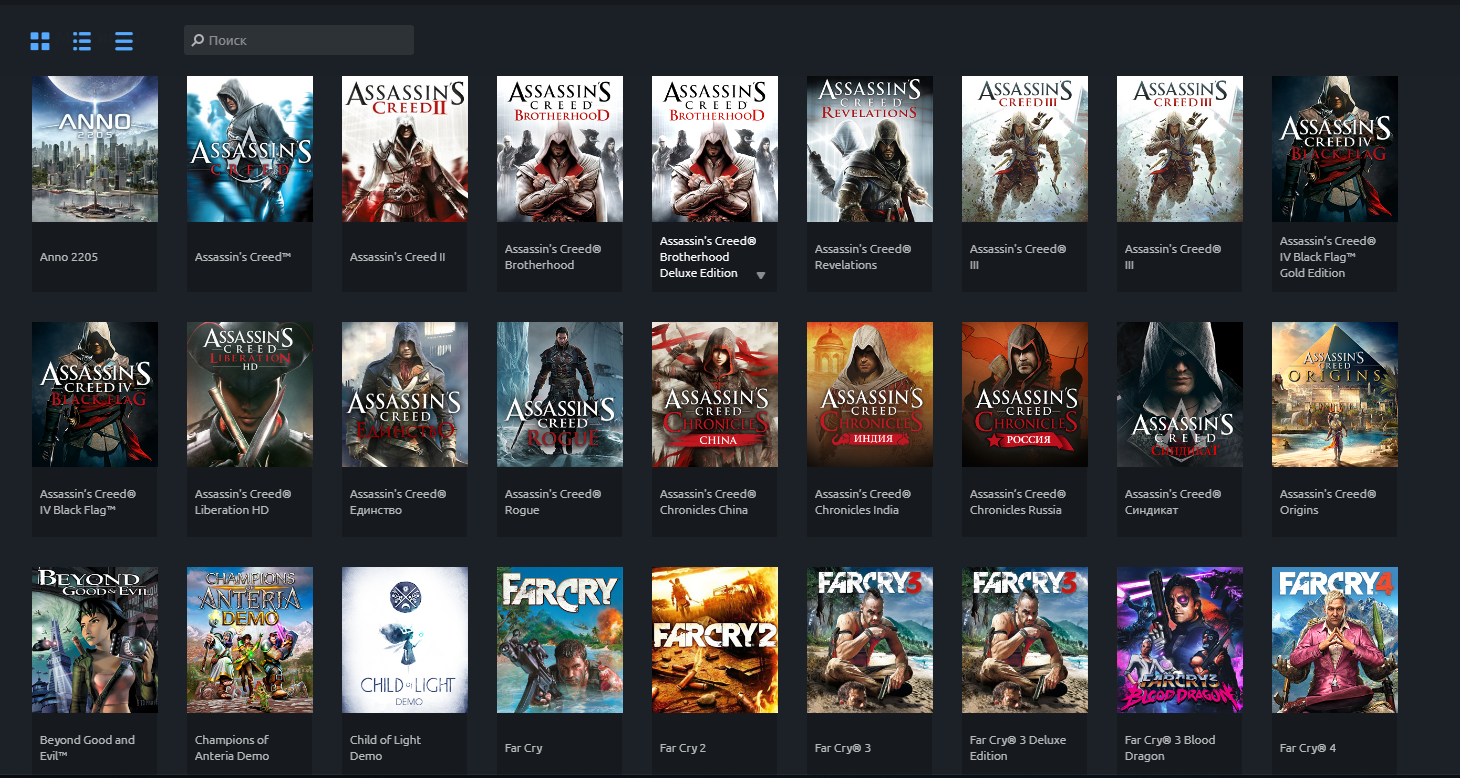1460x778 pixels.
Task: Open the Assassin's Creed Liberation HD cover
Action: 250,394
